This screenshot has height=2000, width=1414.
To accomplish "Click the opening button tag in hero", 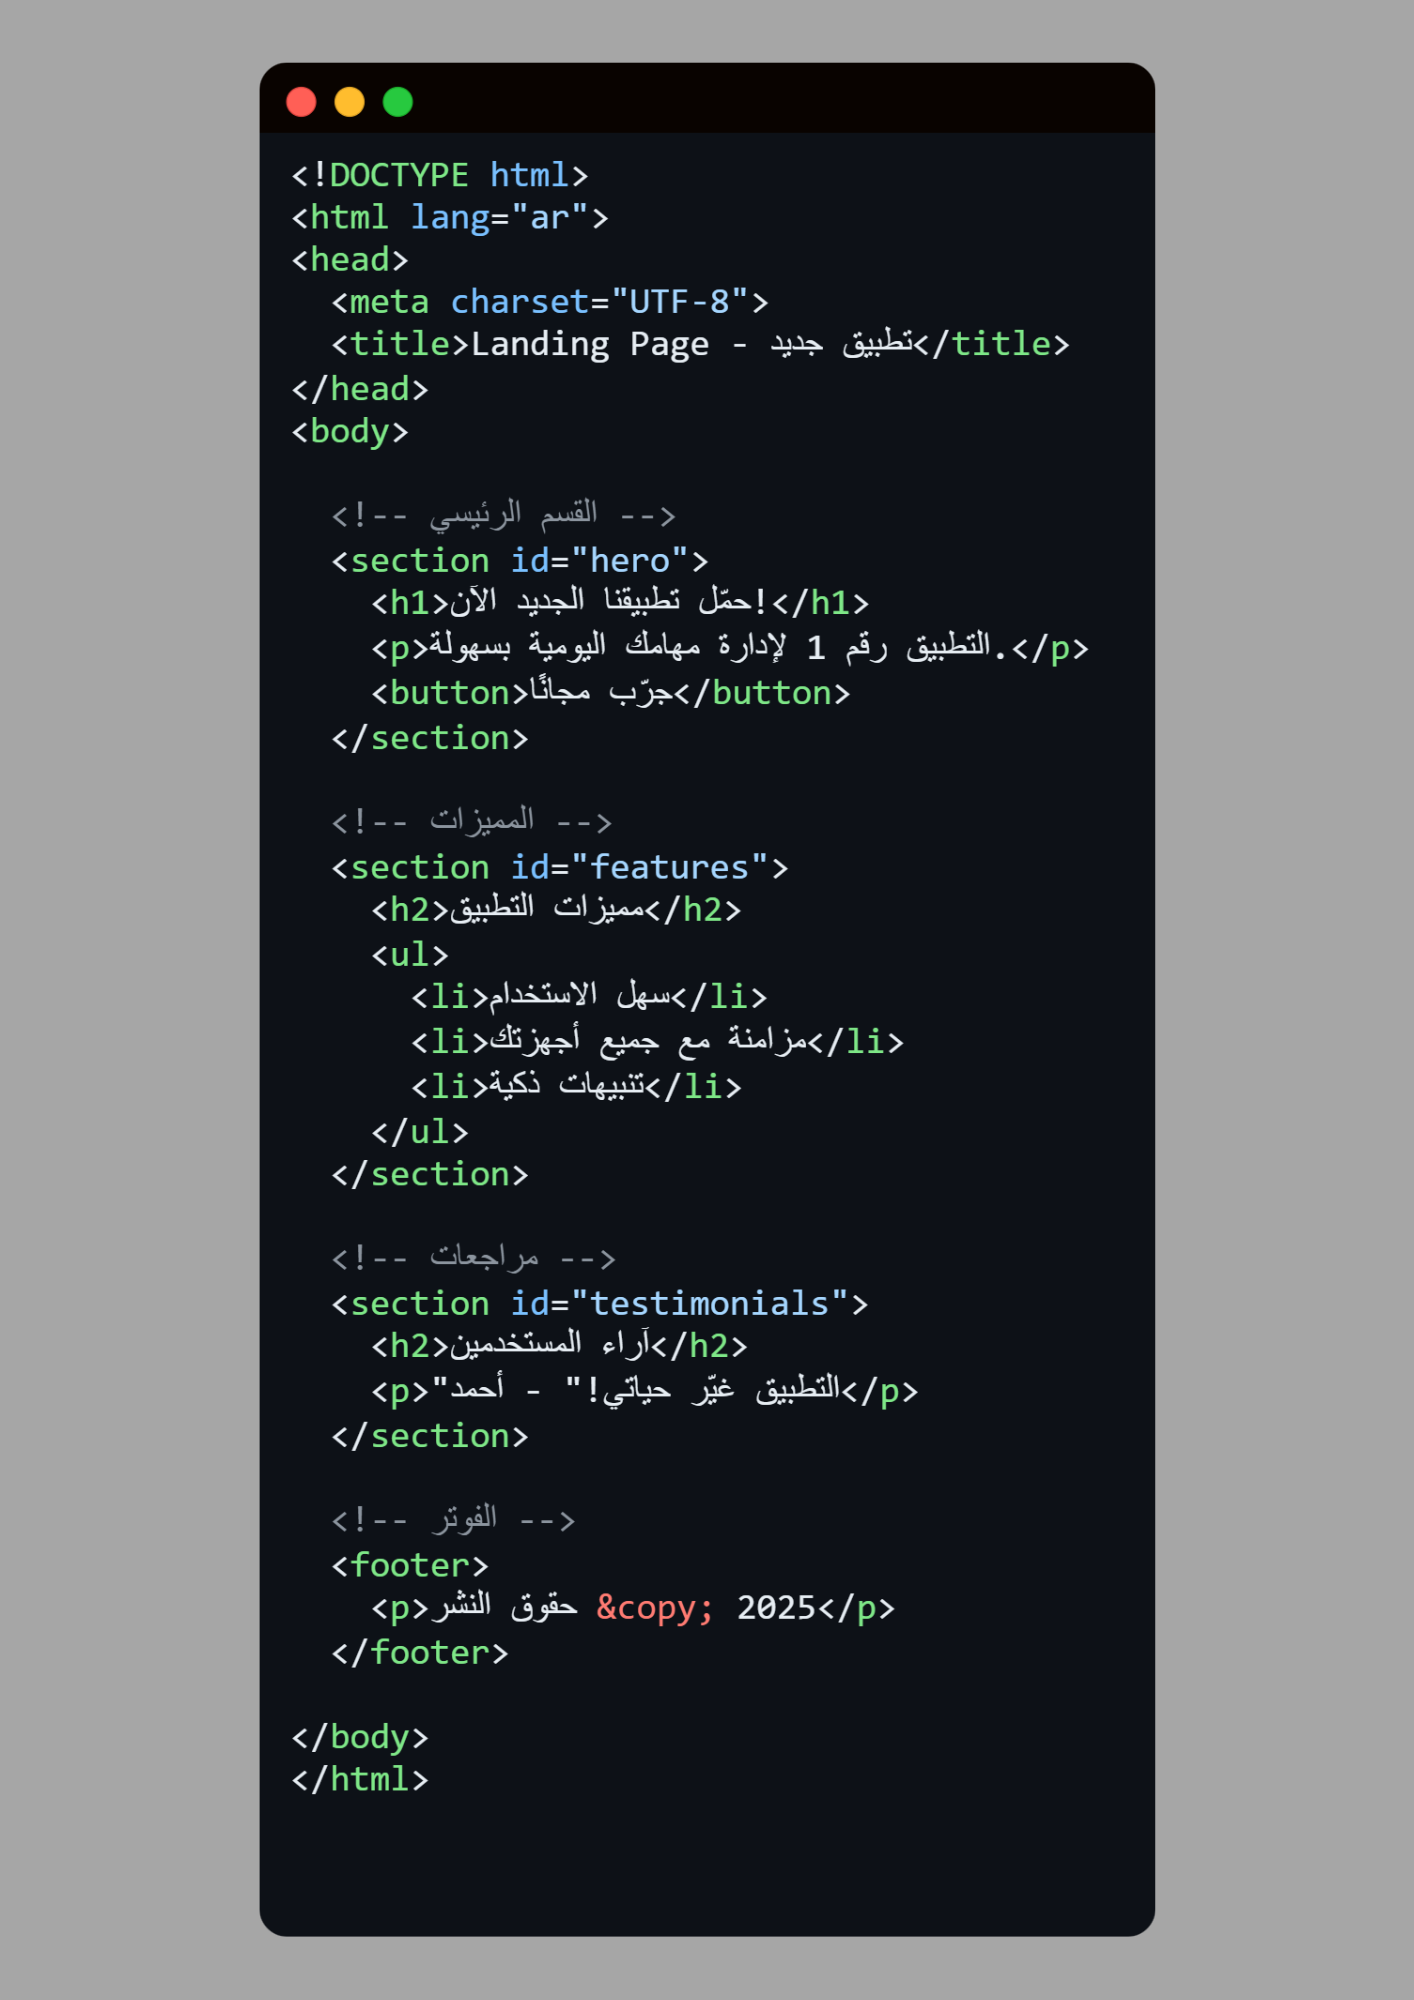I will click(450, 693).
